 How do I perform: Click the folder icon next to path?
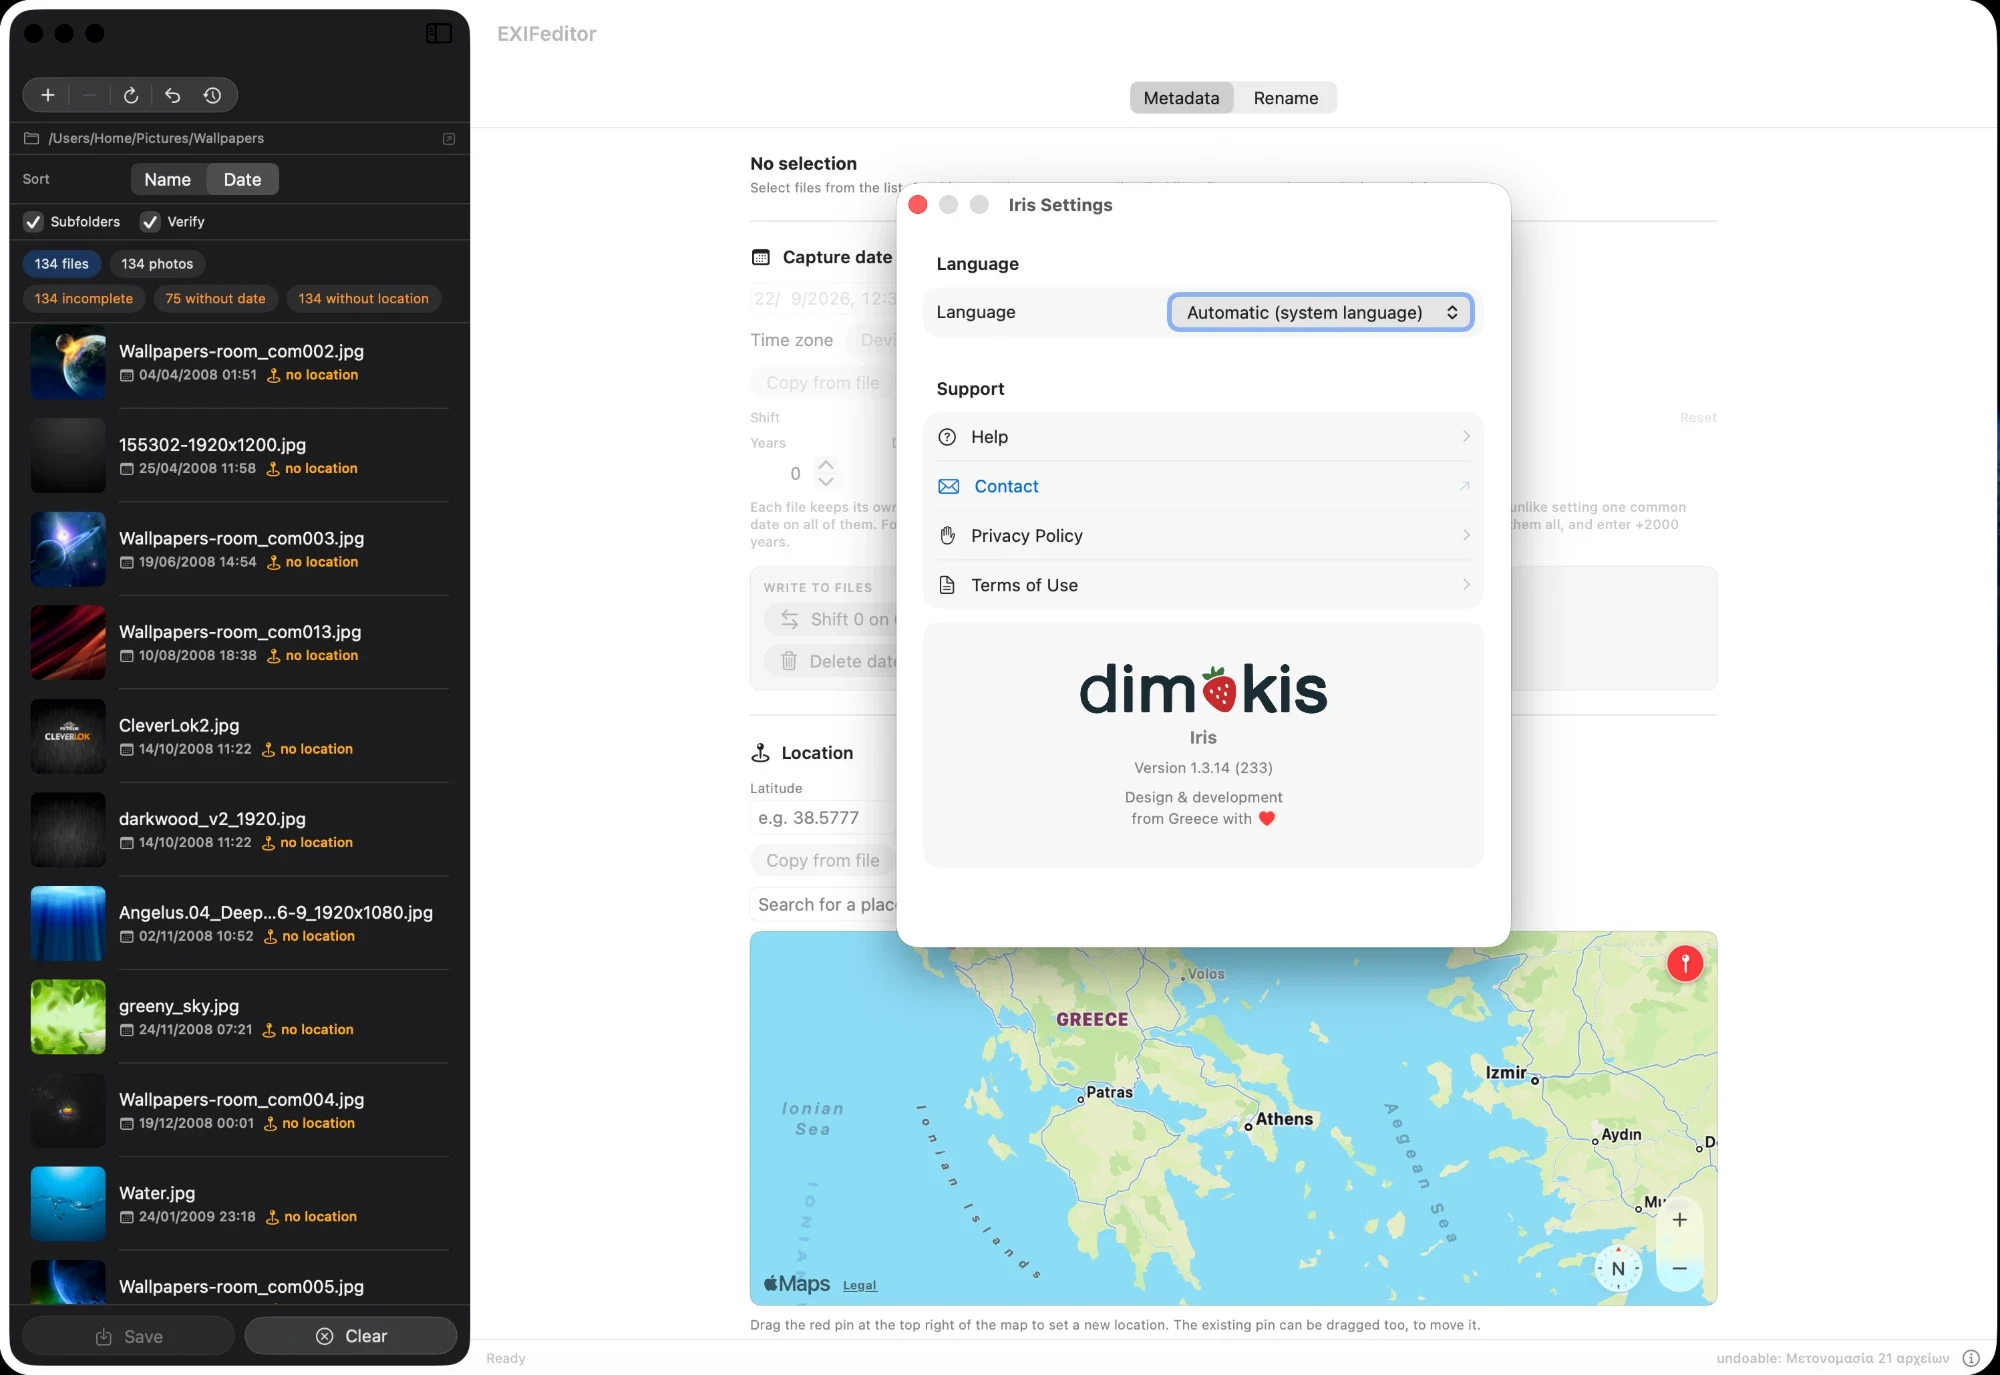[31, 138]
